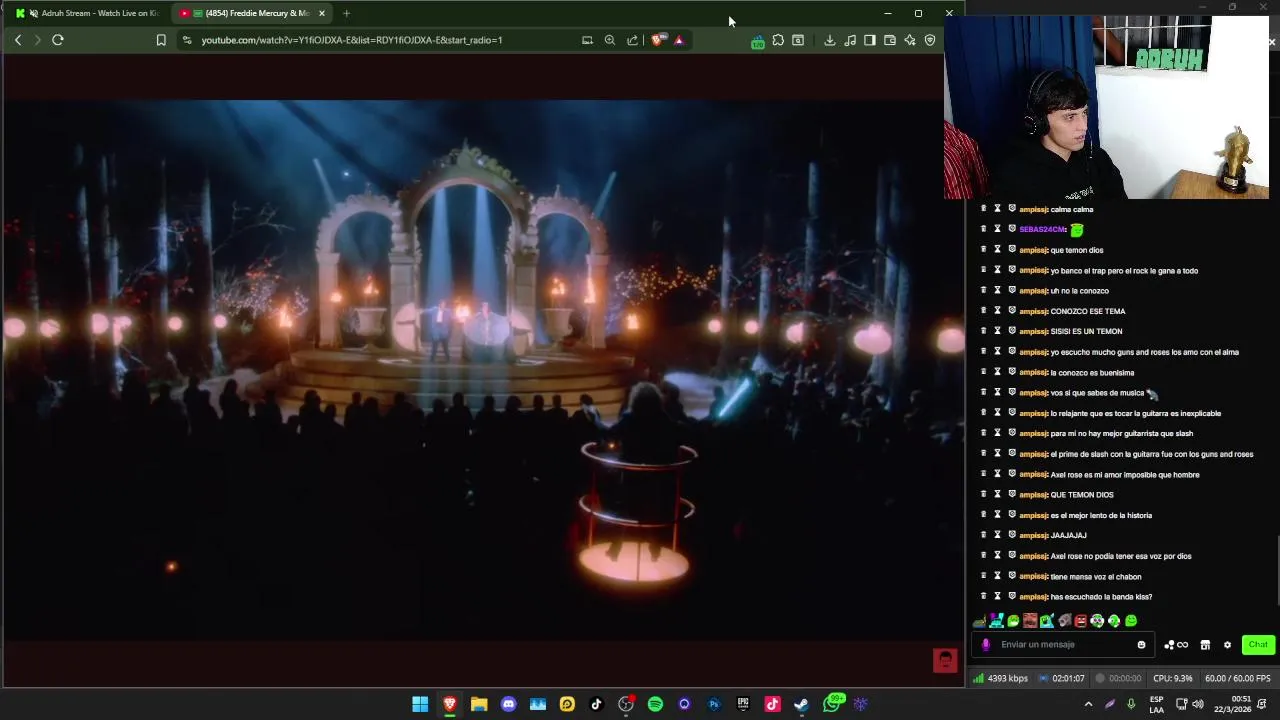Click the red avatar badge on video corner
The image size is (1280, 720).
tap(945, 660)
